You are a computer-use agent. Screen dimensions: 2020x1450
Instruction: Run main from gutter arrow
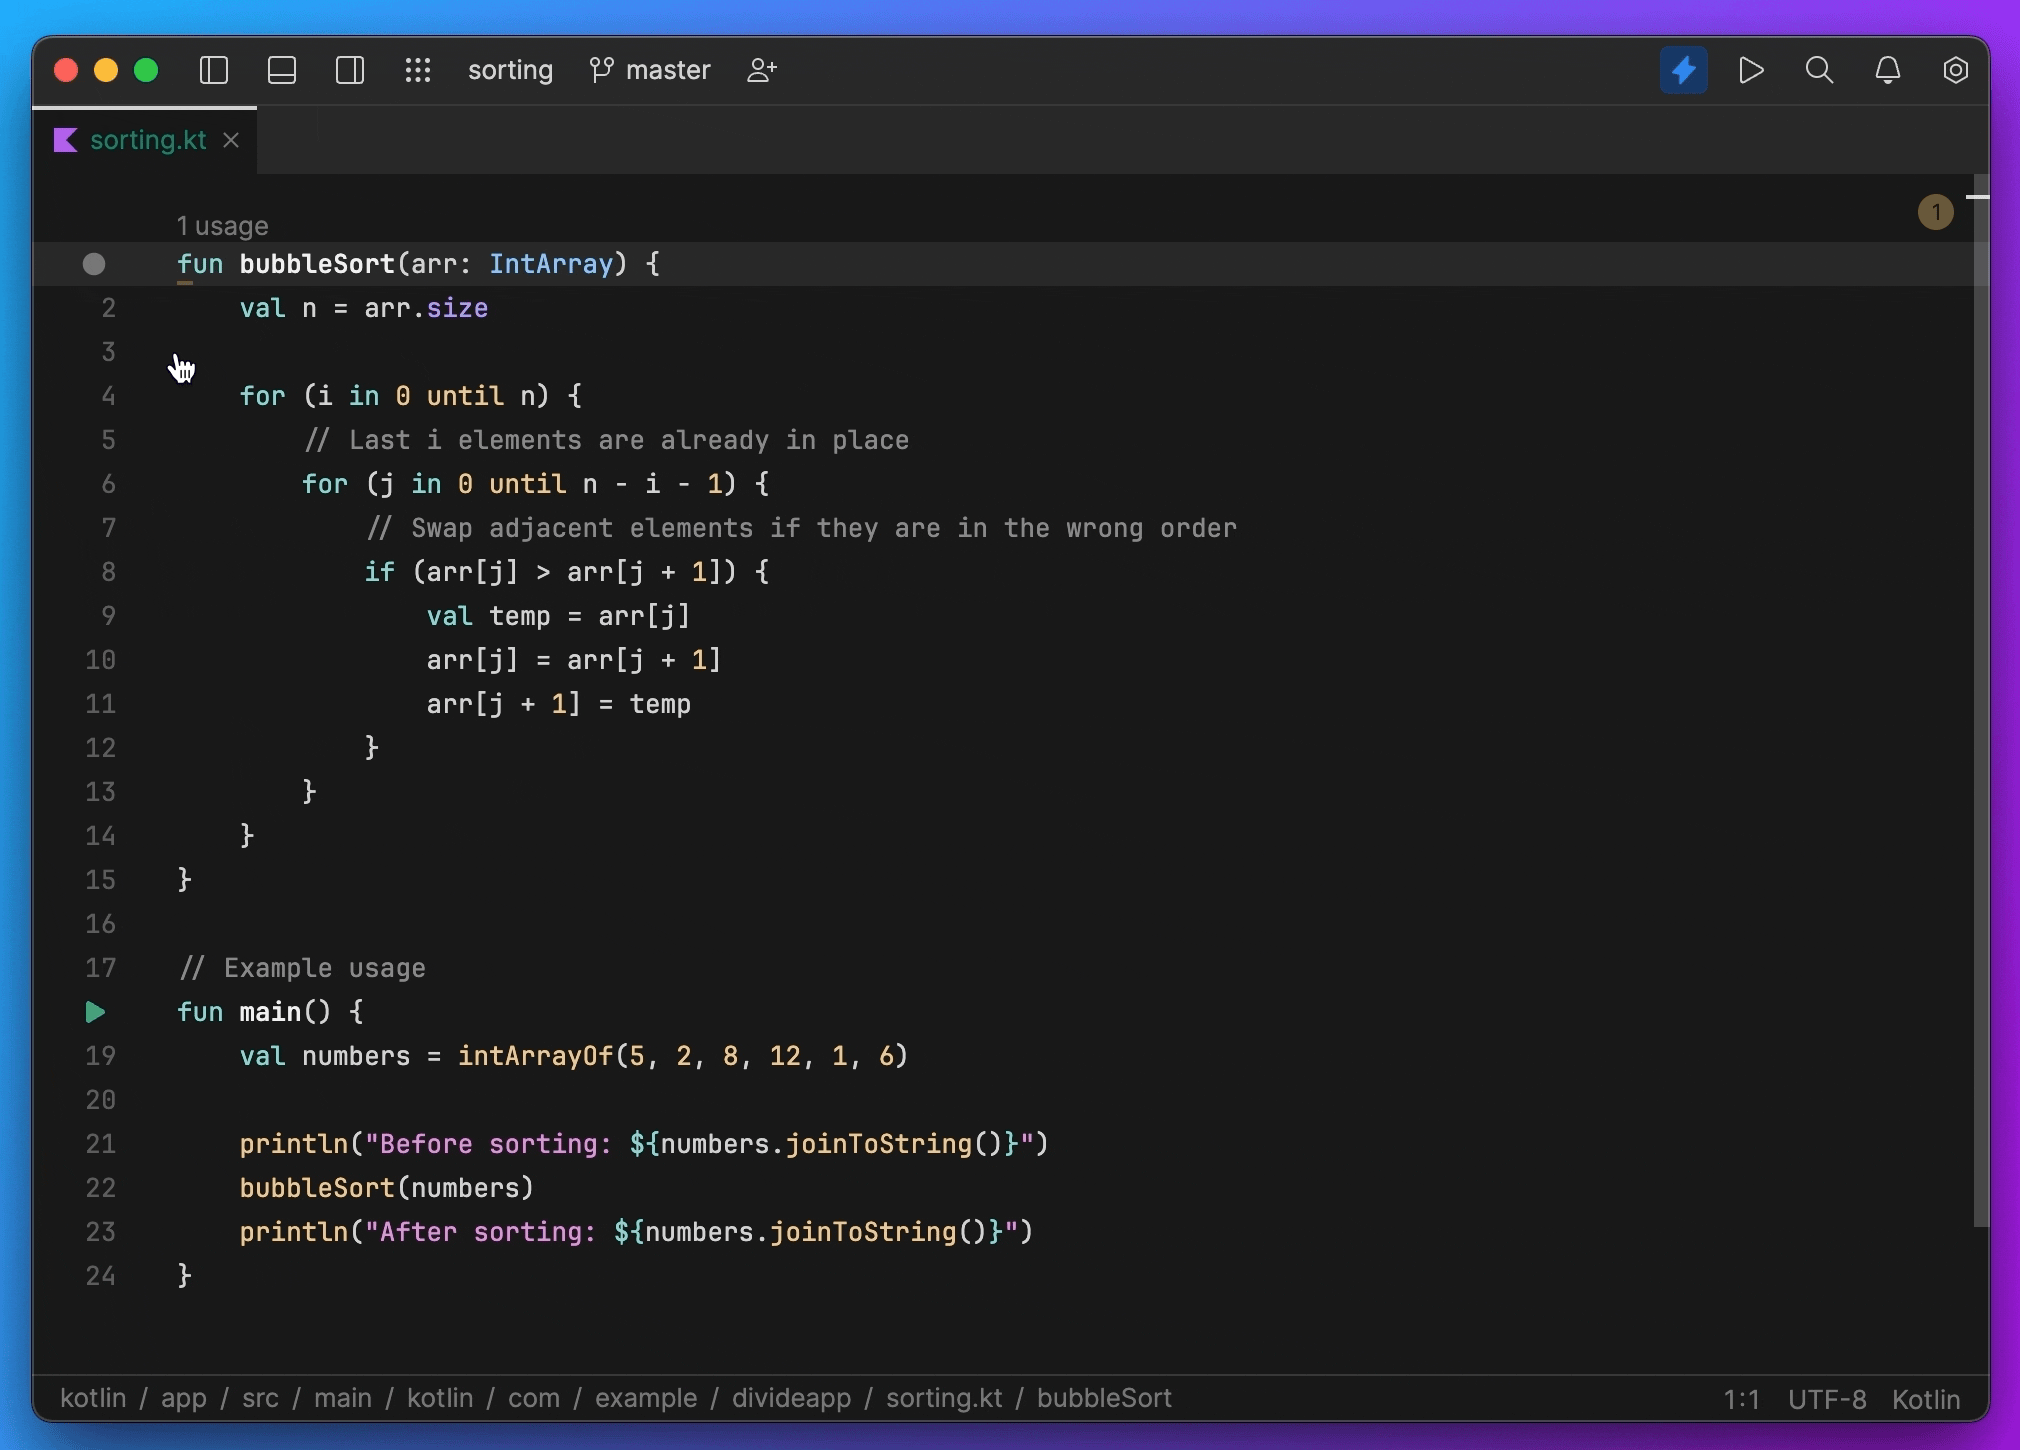click(95, 1012)
